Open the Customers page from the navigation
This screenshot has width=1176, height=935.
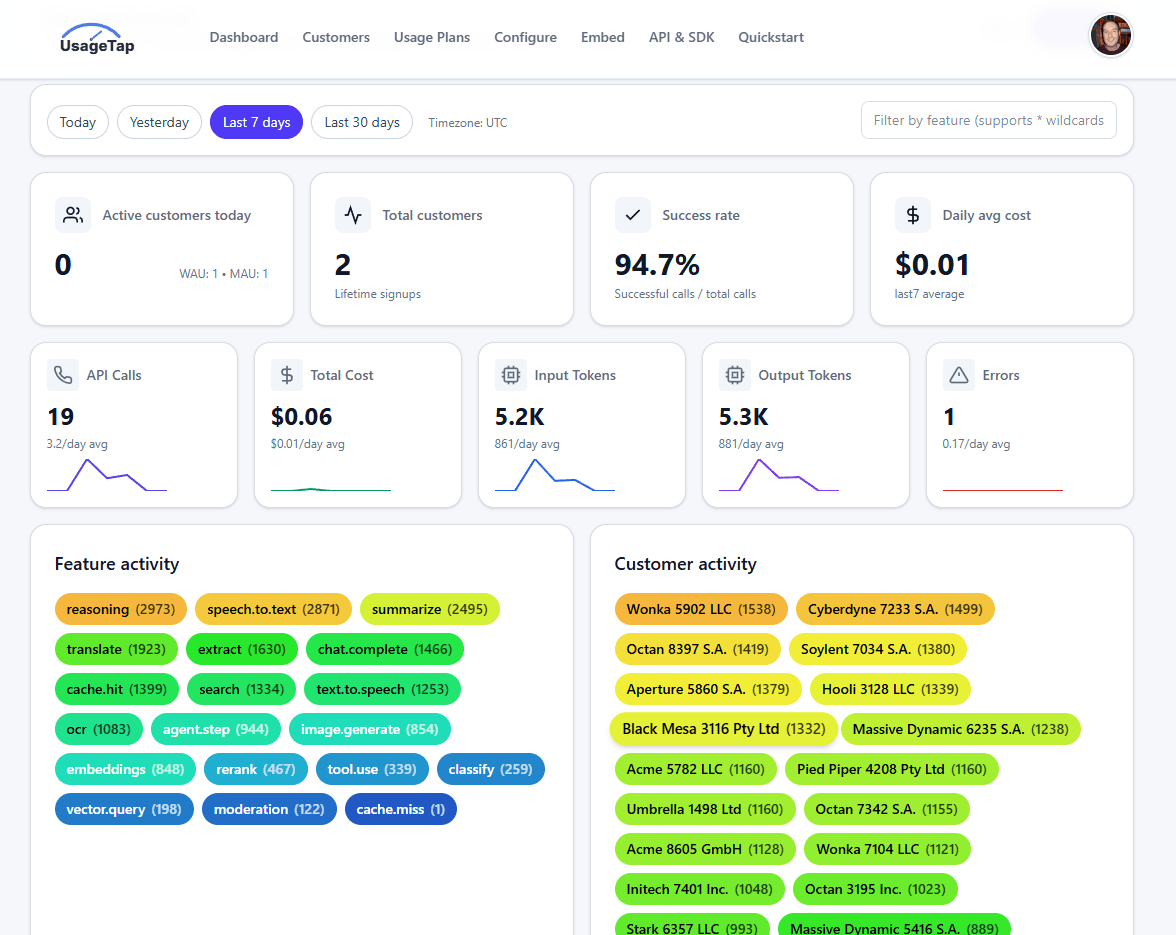335,37
